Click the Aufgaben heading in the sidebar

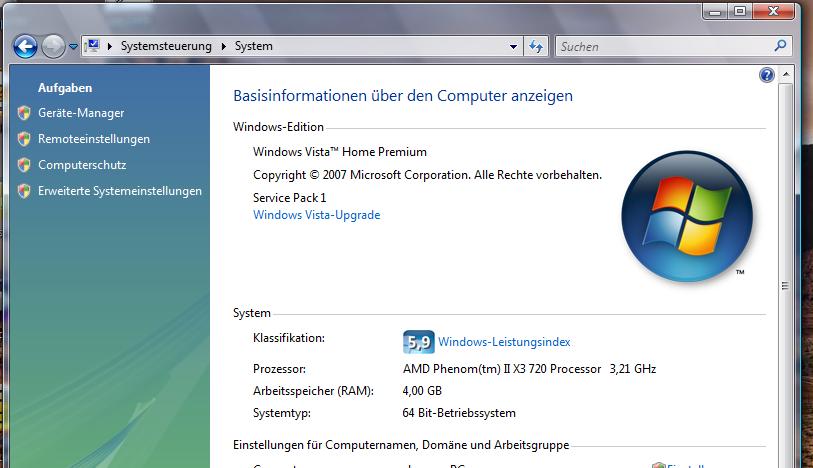tap(65, 88)
